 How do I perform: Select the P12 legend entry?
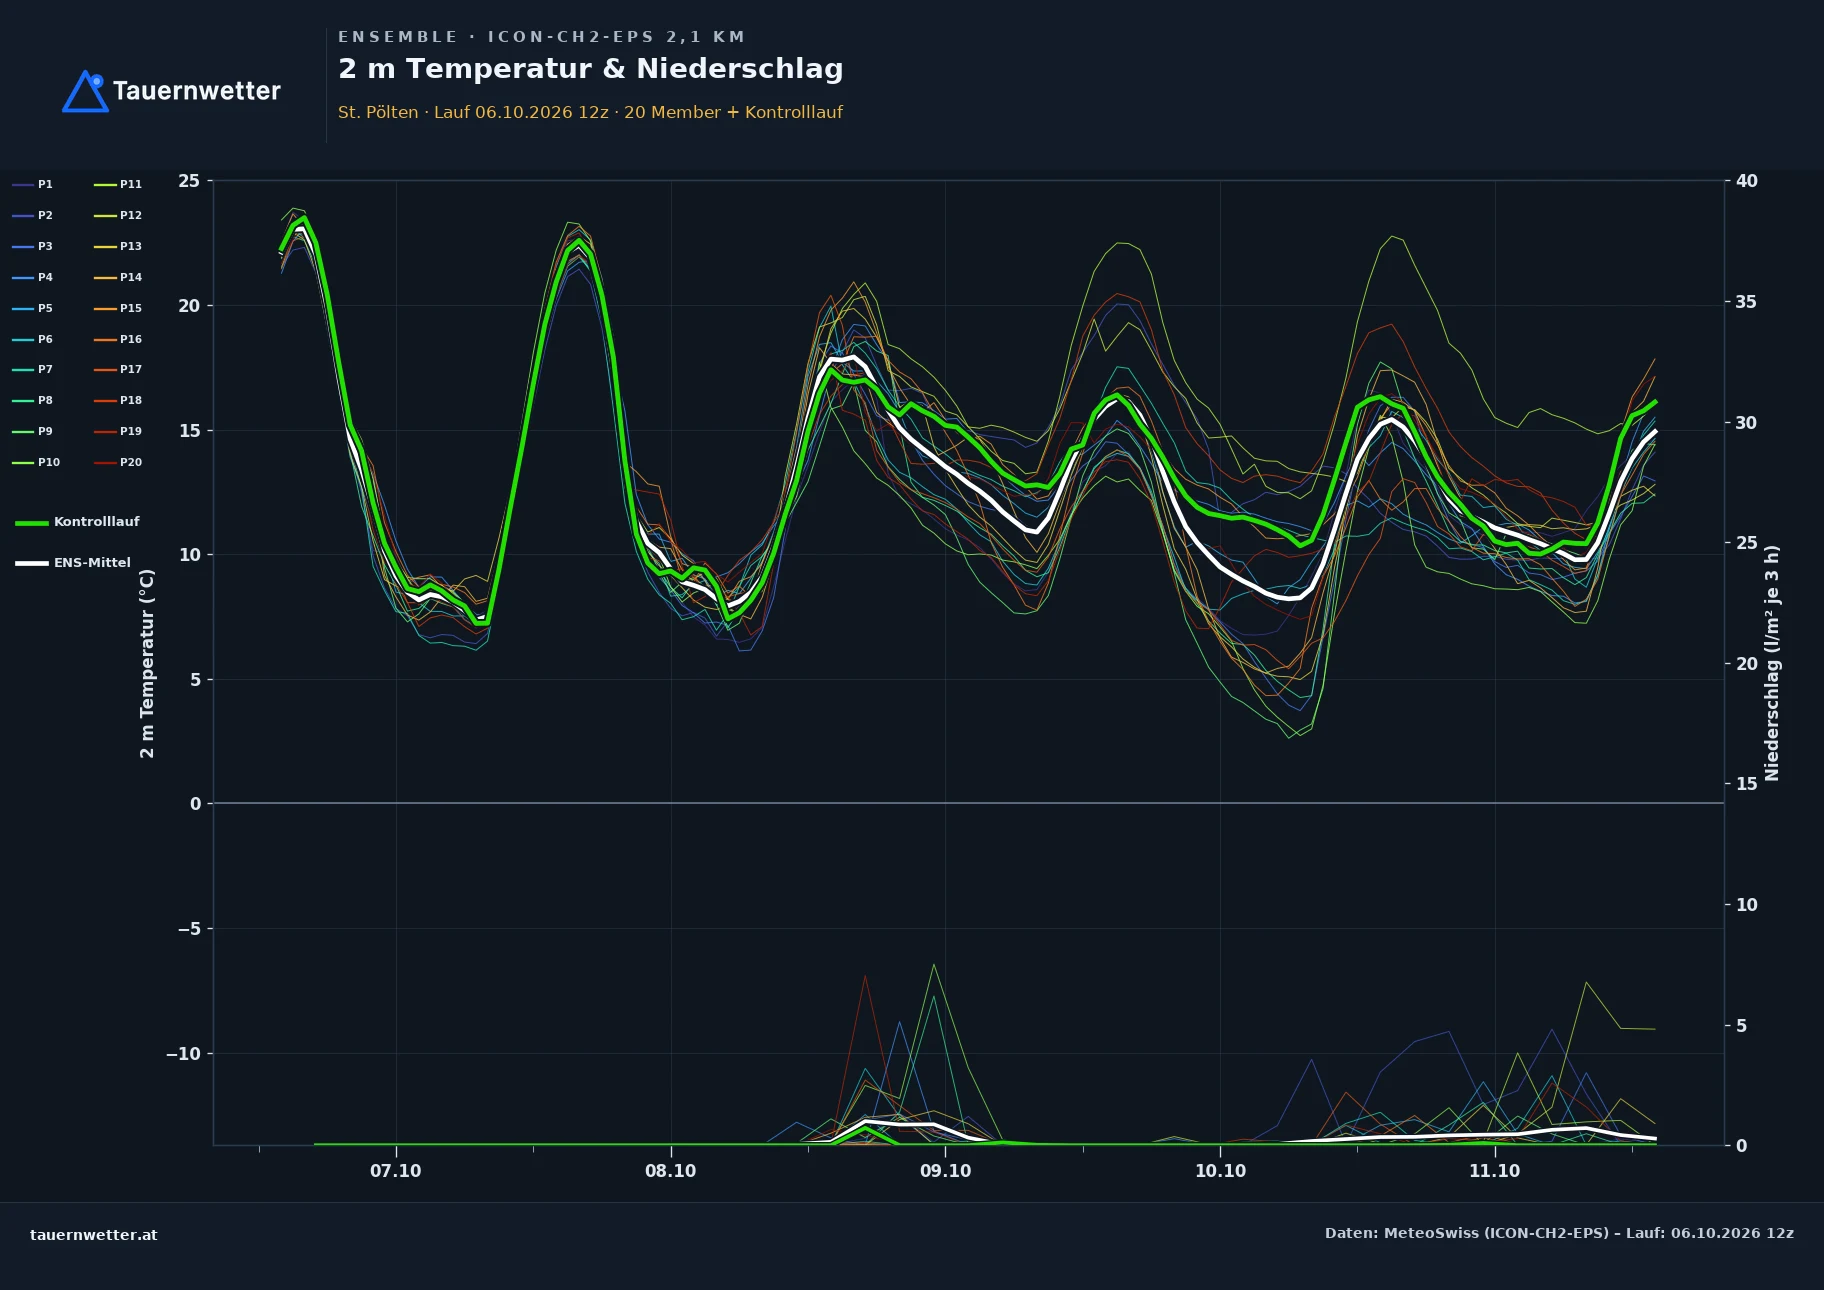(x=118, y=215)
